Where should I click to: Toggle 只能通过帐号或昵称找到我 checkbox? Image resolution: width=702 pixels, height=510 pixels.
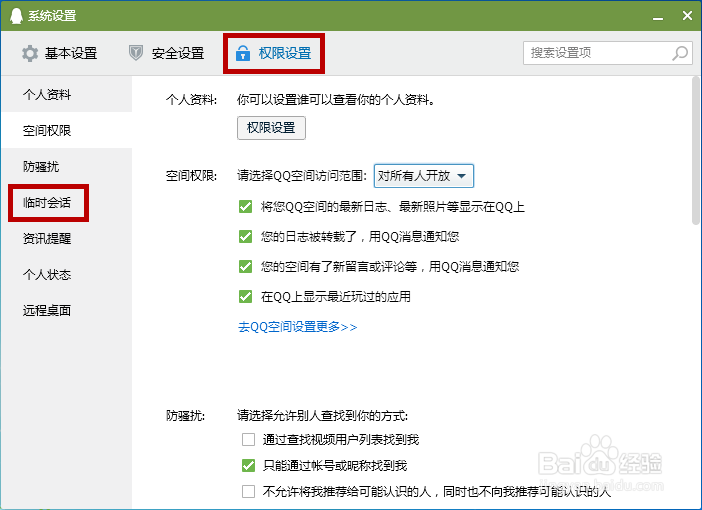(x=248, y=466)
